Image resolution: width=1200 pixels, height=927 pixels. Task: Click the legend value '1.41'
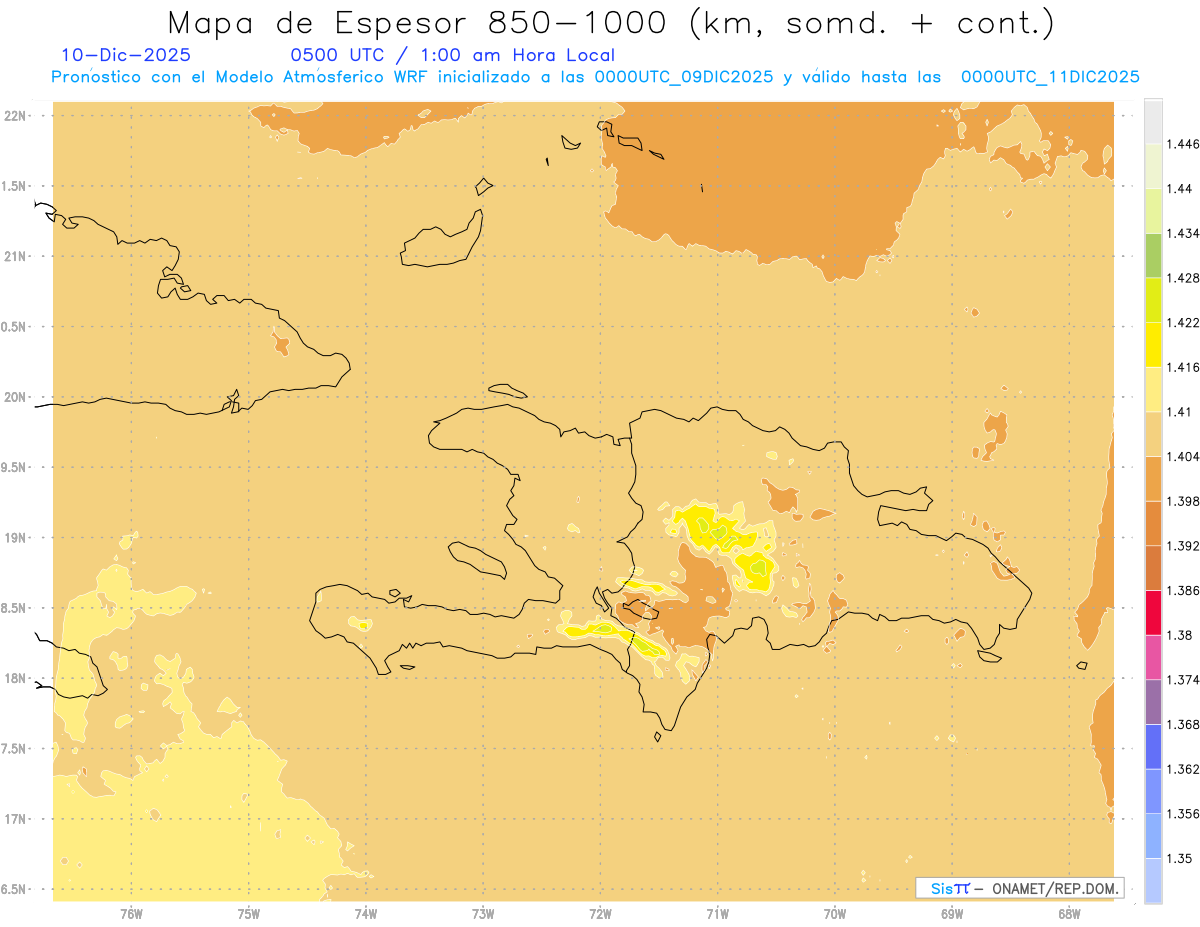(x=1181, y=411)
